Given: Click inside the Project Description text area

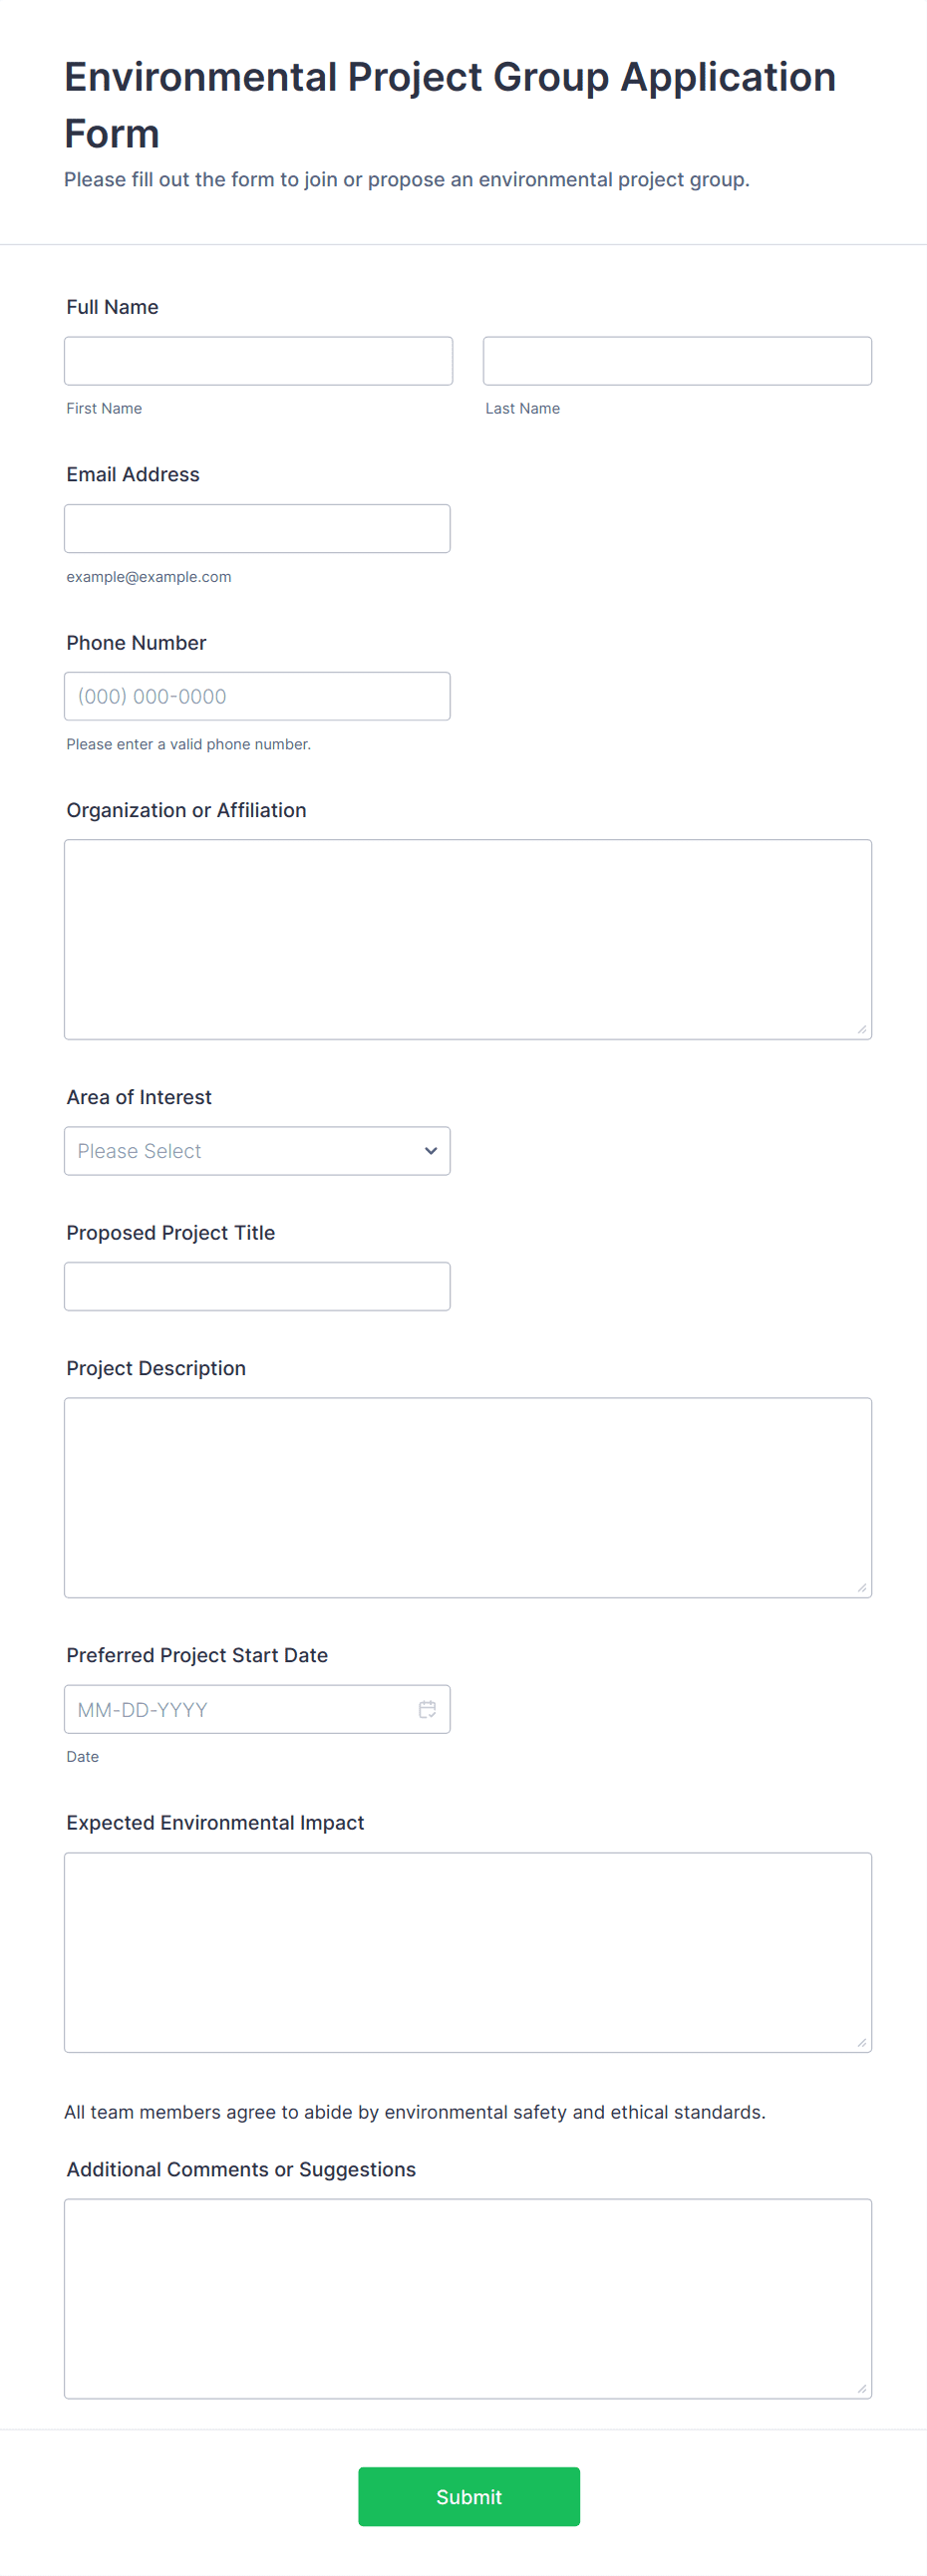Looking at the screenshot, I should [467, 1497].
